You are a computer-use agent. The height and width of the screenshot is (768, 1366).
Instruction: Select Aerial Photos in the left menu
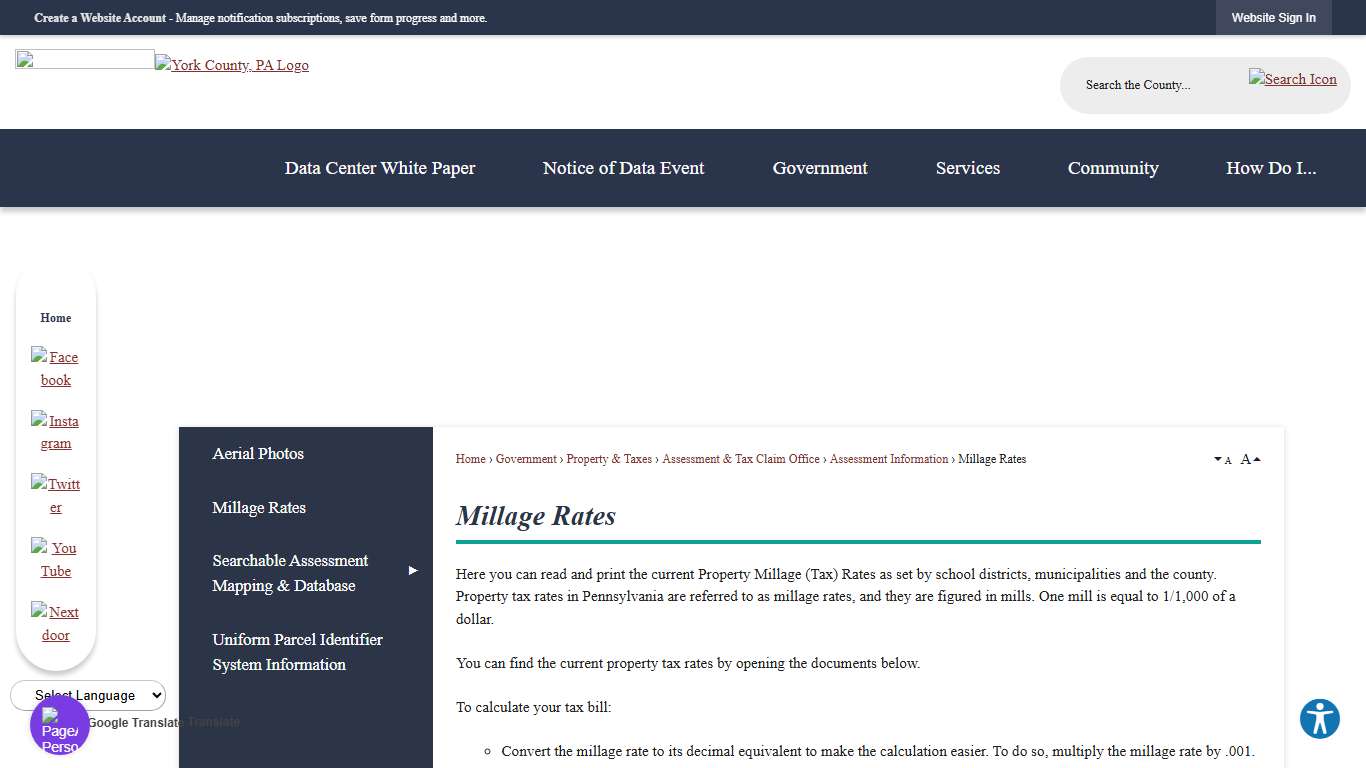tap(258, 453)
